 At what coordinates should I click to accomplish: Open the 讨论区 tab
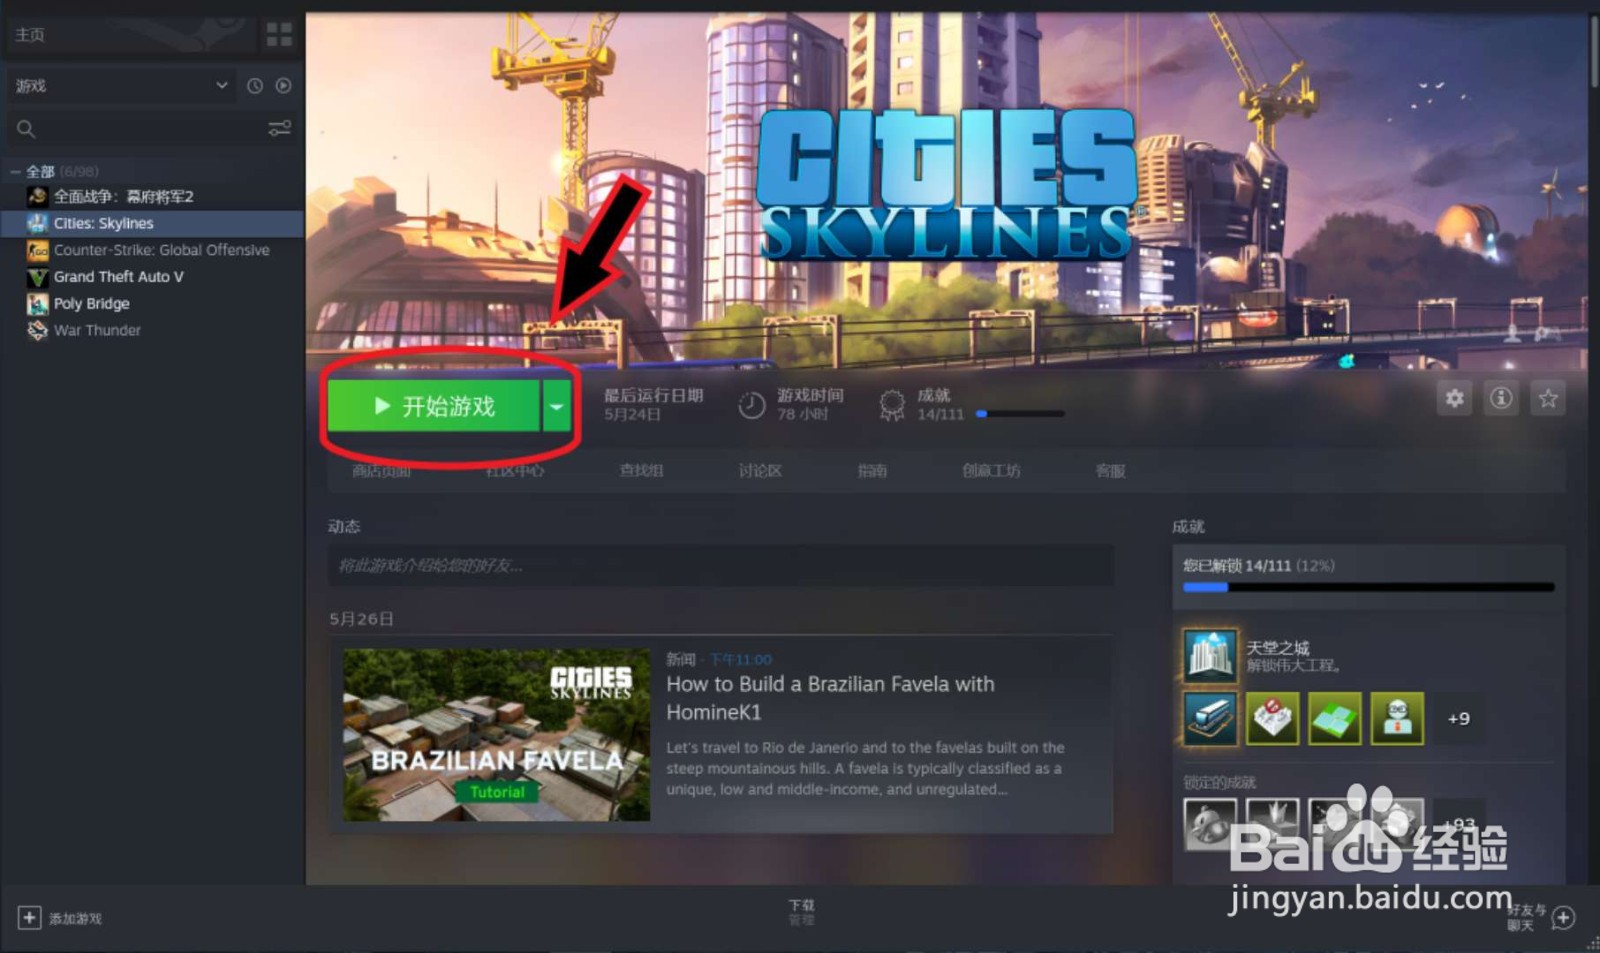760,470
